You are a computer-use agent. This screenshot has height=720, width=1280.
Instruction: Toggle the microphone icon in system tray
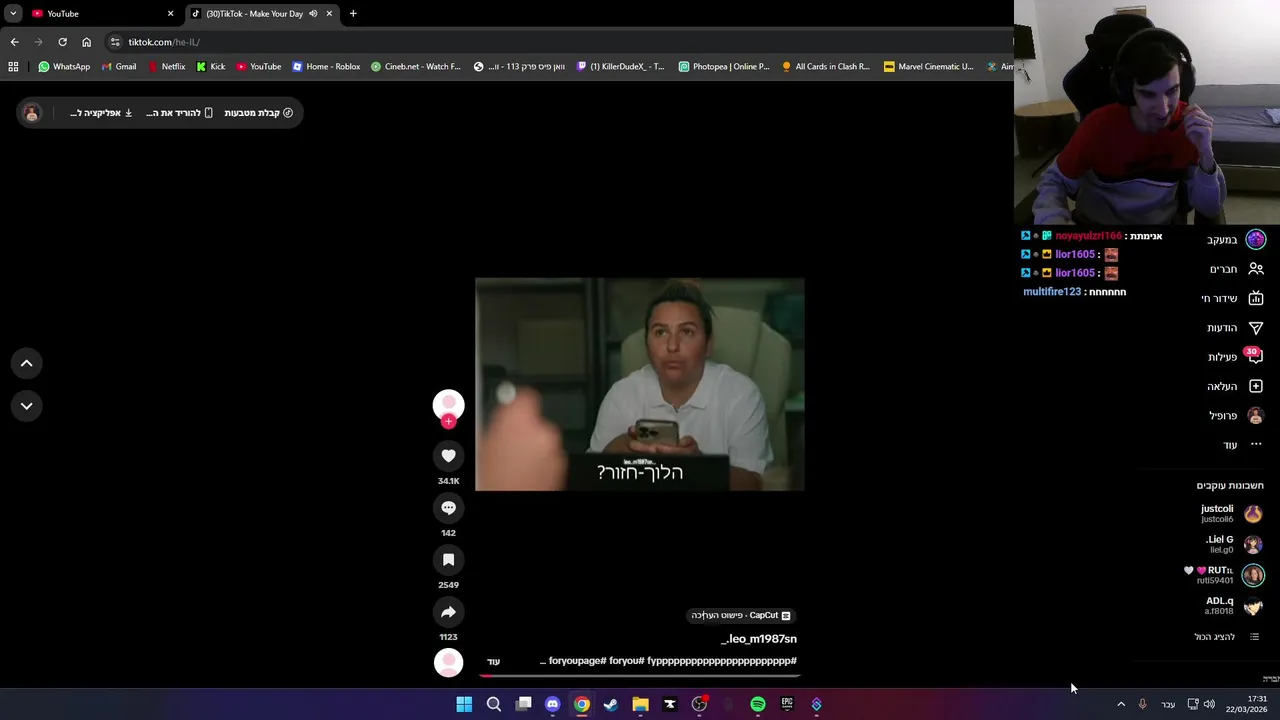(1142, 704)
